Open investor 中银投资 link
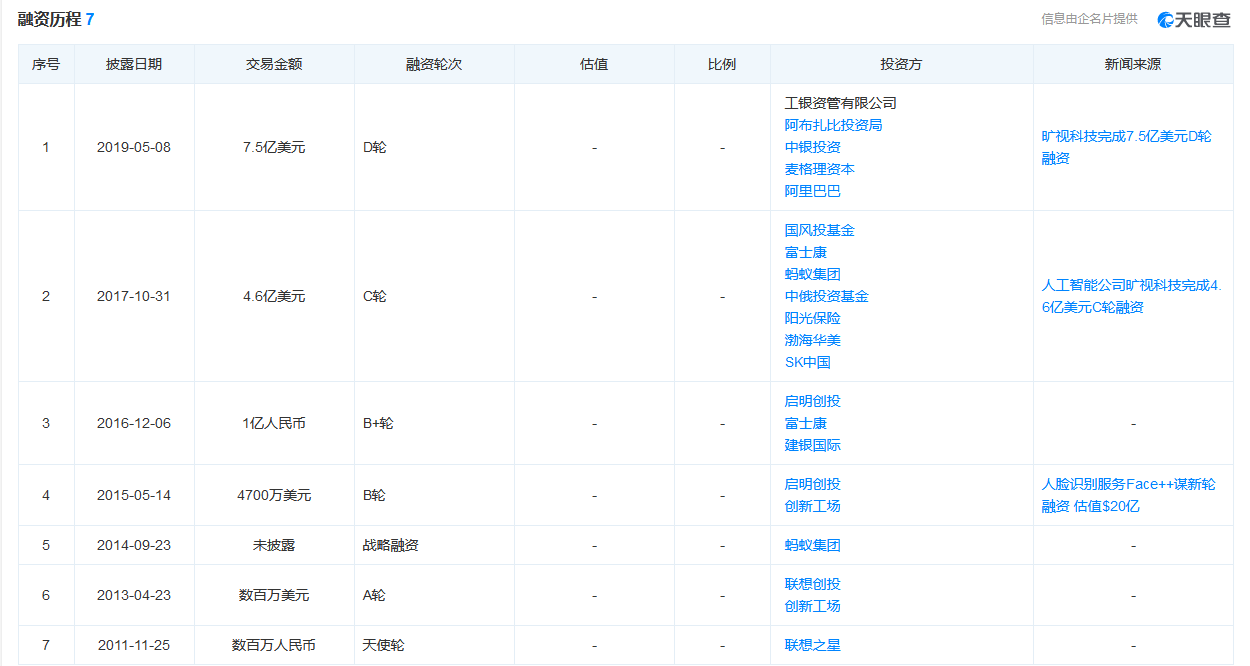Image resolution: width=1250 pixels, height=666 pixels. pyautogui.click(x=812, y=147)
